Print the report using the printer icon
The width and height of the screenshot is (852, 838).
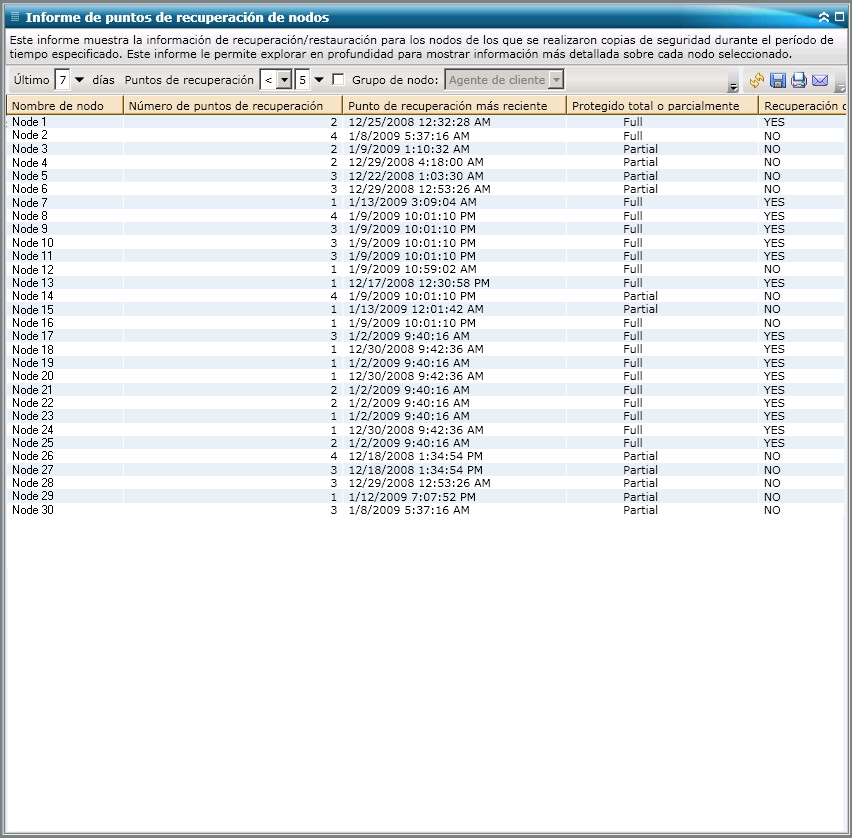[798, 80]
